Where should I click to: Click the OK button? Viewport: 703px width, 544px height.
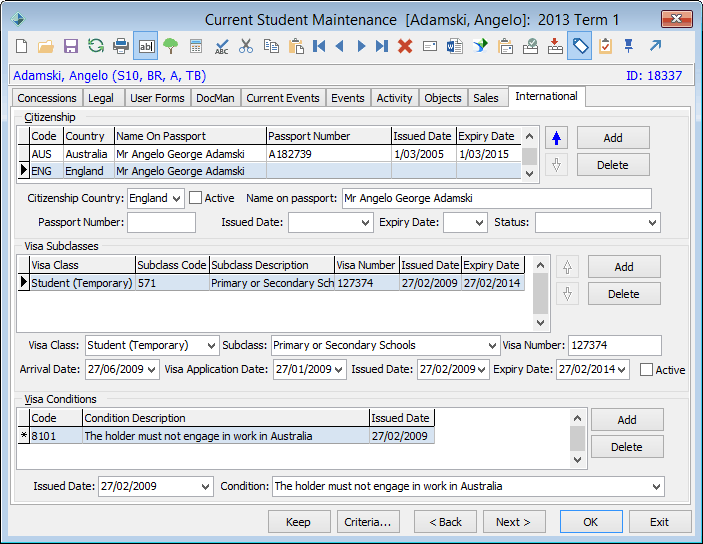coord(591,522)
